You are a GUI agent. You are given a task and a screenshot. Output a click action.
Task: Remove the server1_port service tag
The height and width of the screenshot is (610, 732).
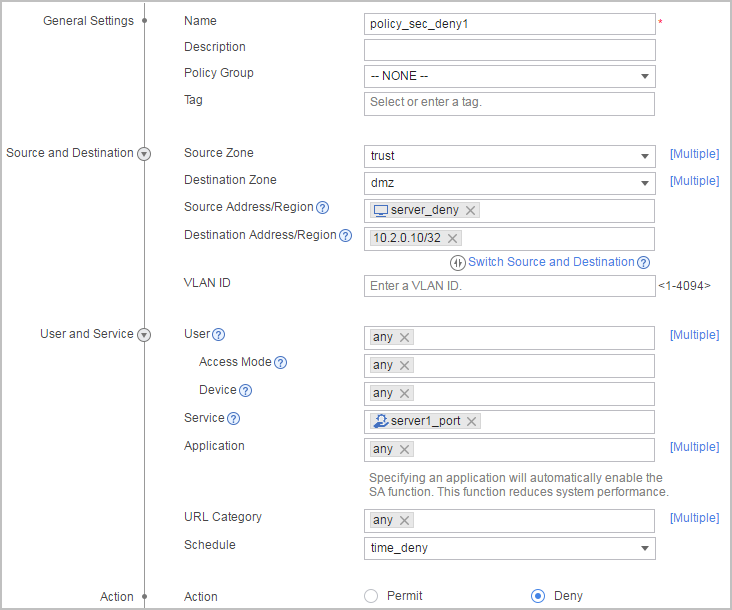click(x=472, y=421)
